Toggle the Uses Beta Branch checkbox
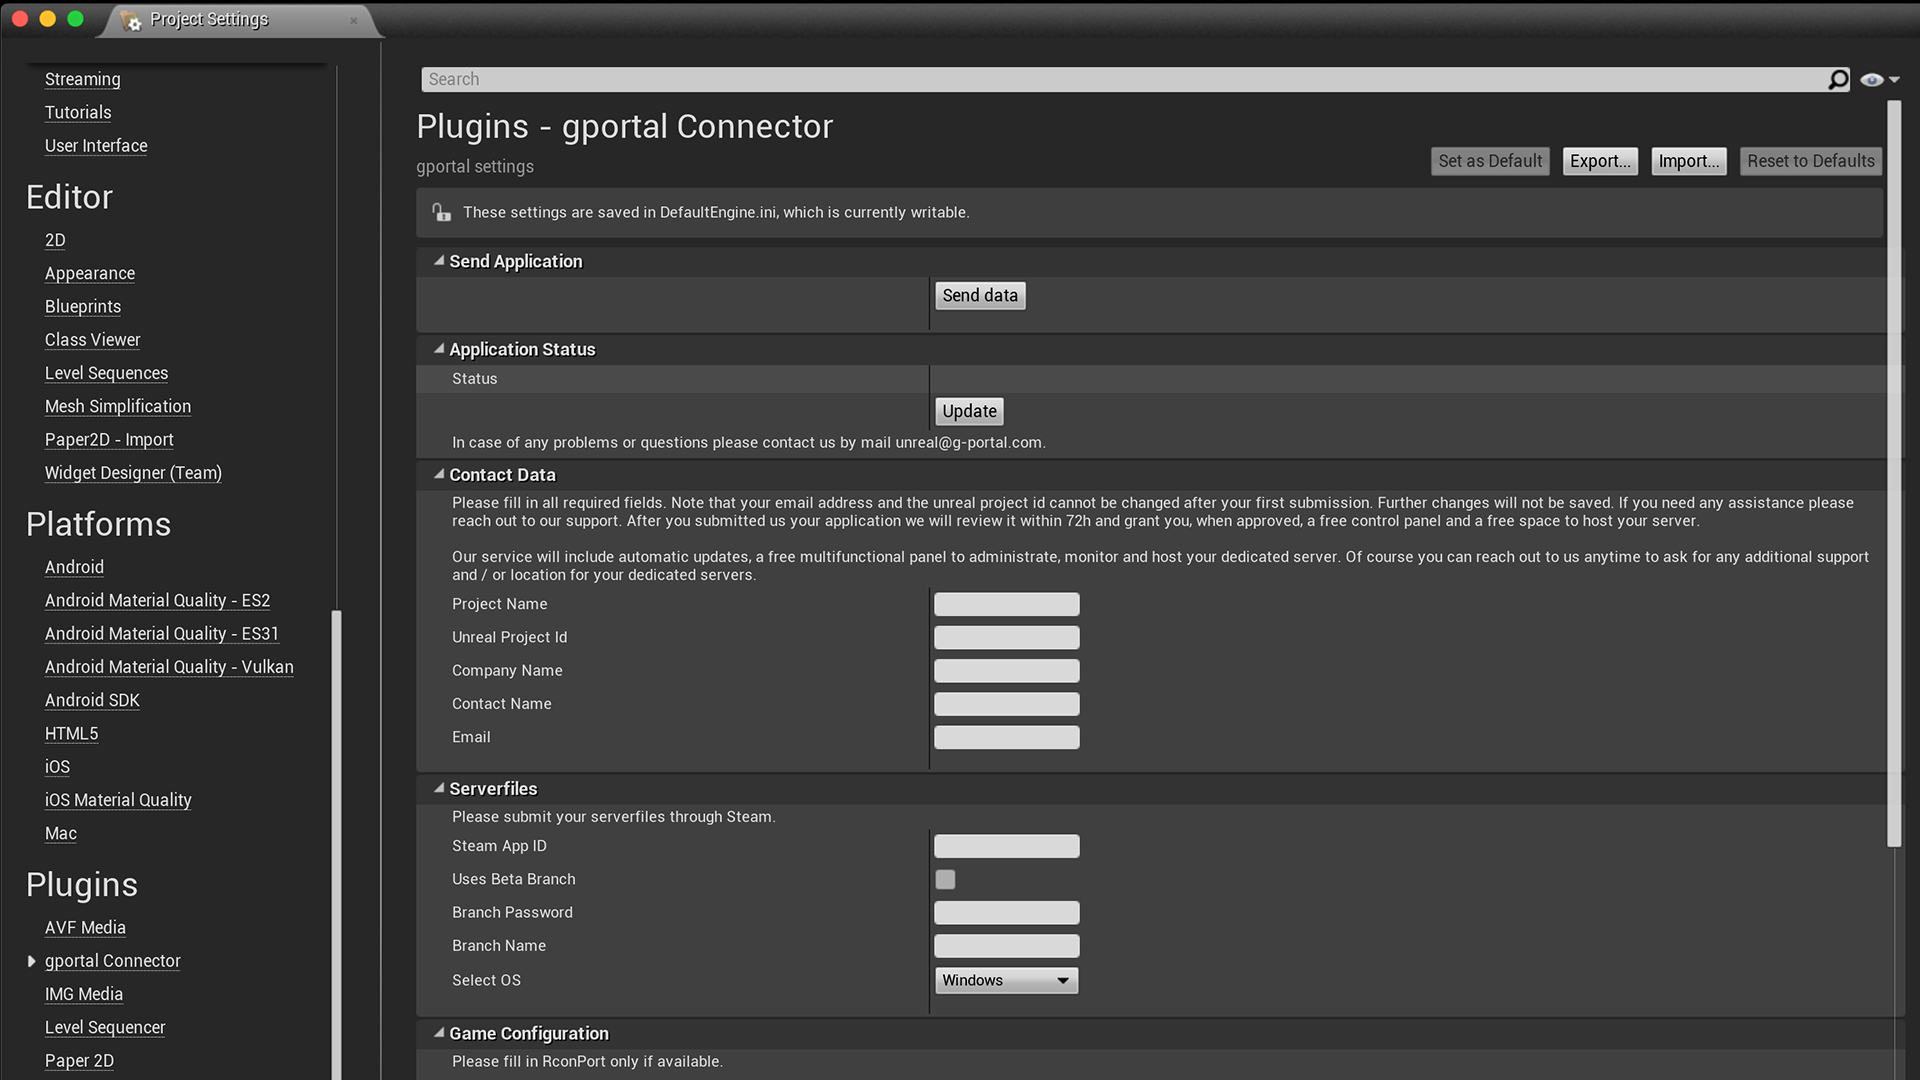Screen dimensions: 1920x1080 tap(945, 879)
